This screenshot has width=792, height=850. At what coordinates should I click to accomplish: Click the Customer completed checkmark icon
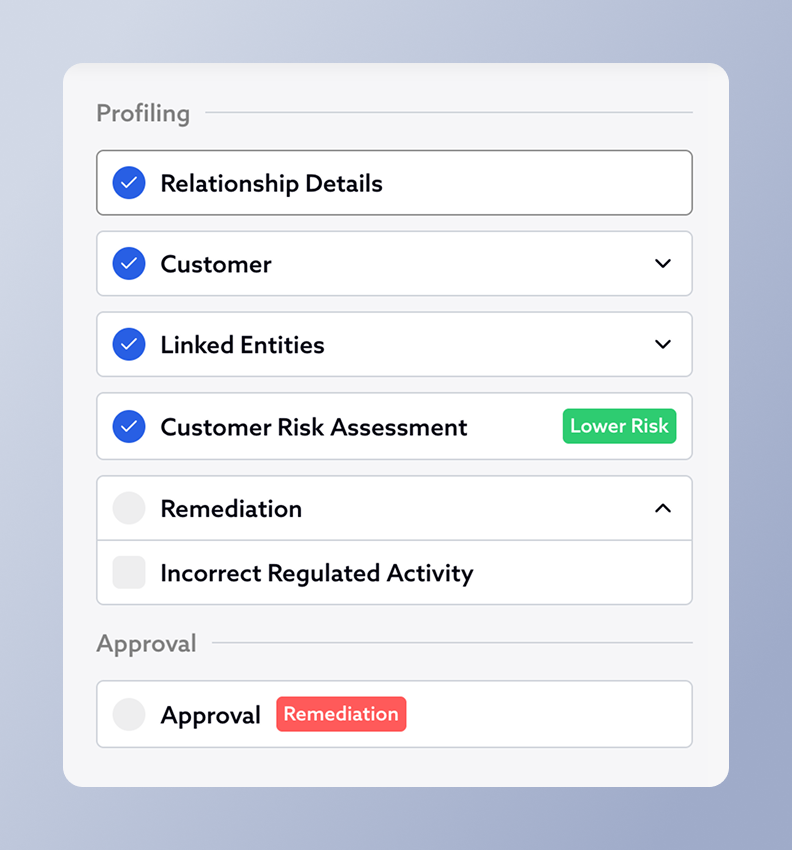pyautogui.click(x=129, y=264)
